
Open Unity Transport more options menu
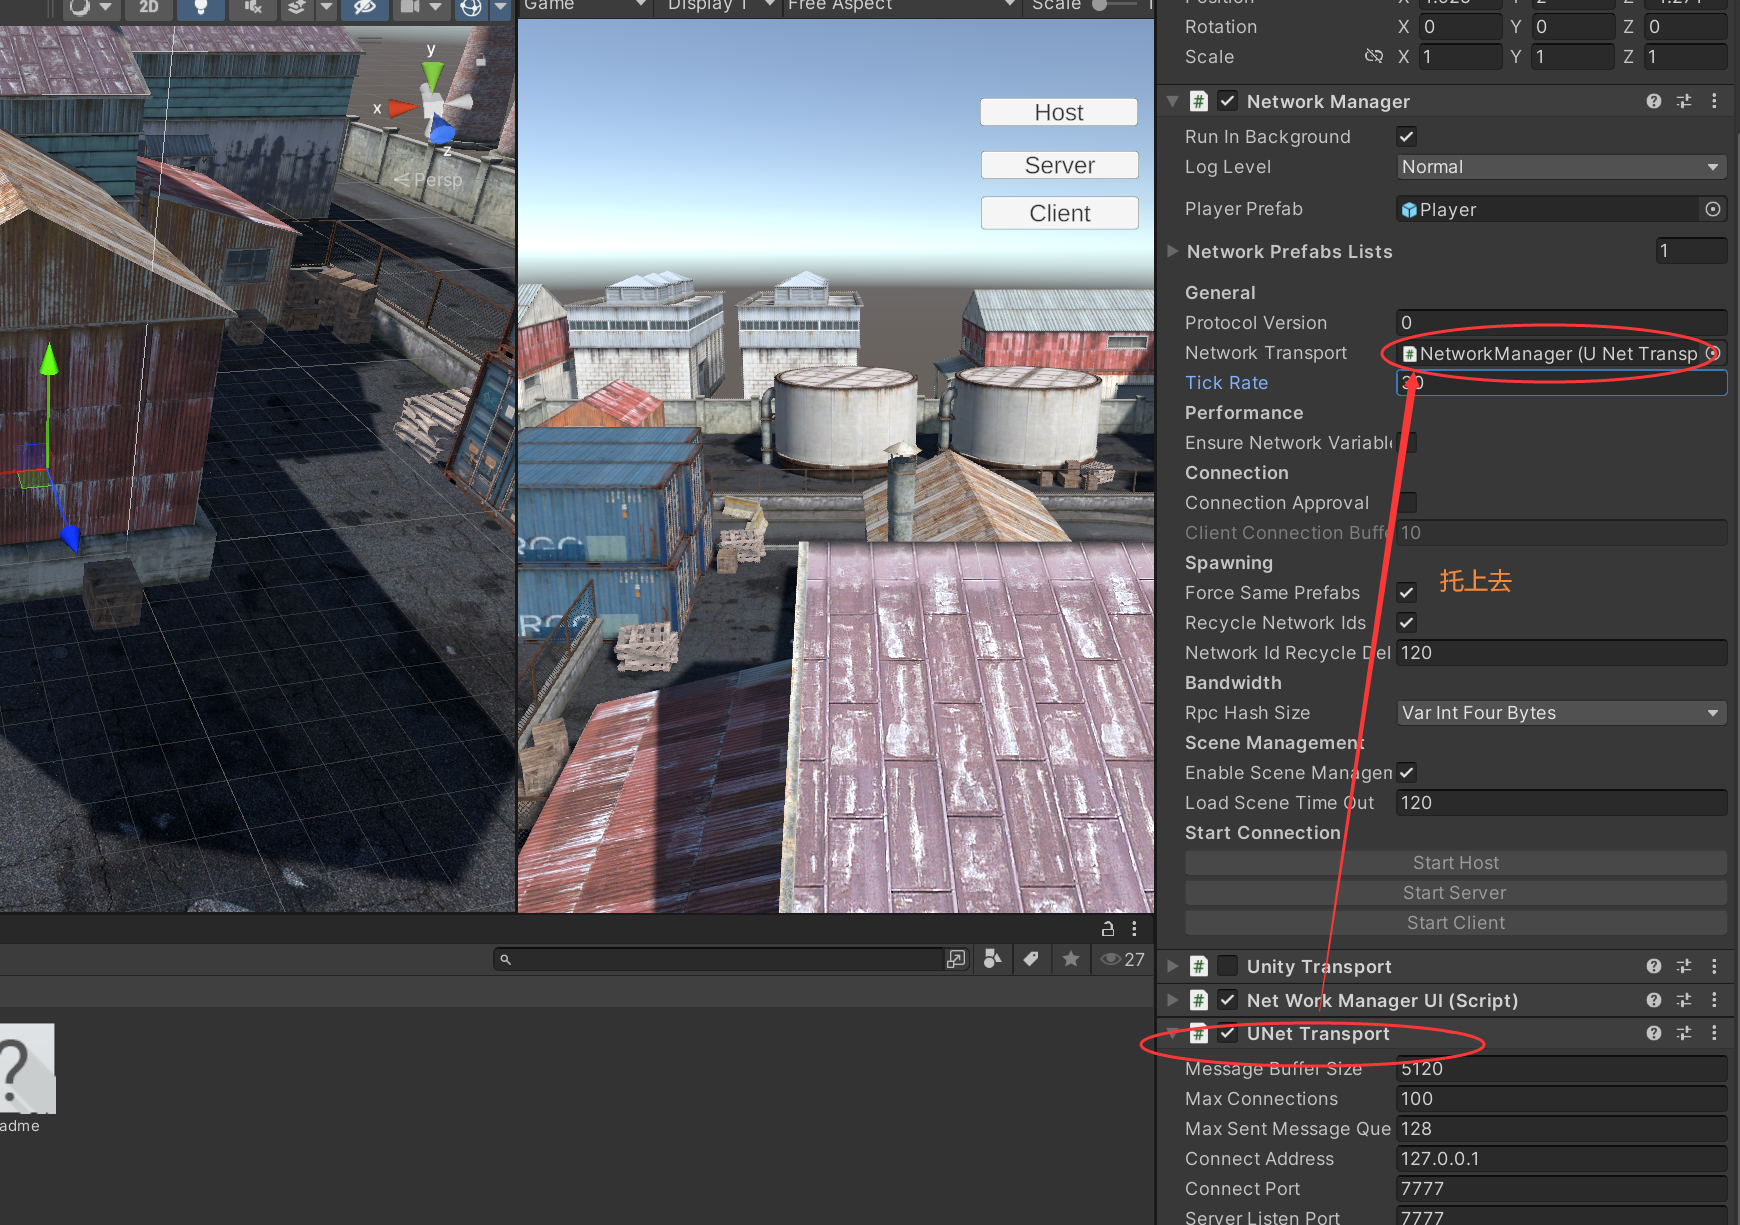click(x=1714, y=966)
